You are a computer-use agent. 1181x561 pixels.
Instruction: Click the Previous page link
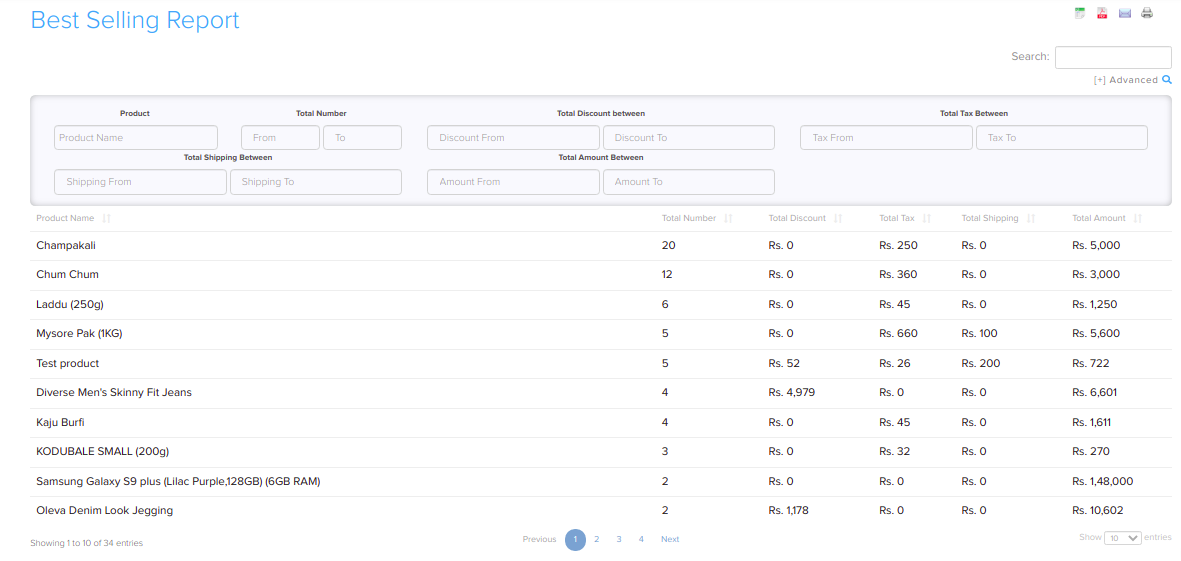(x=539, y=539)
